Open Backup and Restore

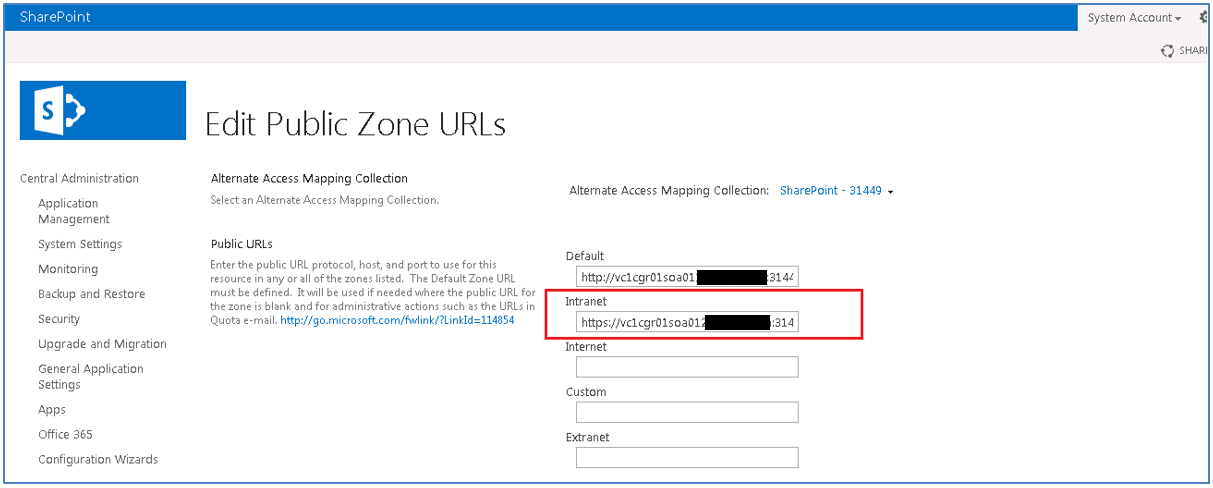click(91, 294)
